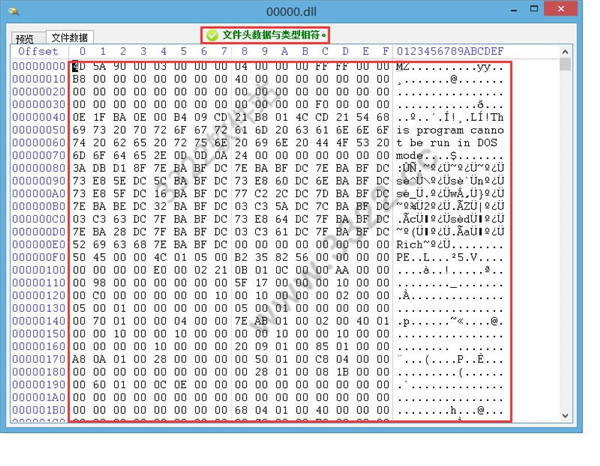Minimize the 00000.dll window
600x466 pixels.
pos(514,11)
